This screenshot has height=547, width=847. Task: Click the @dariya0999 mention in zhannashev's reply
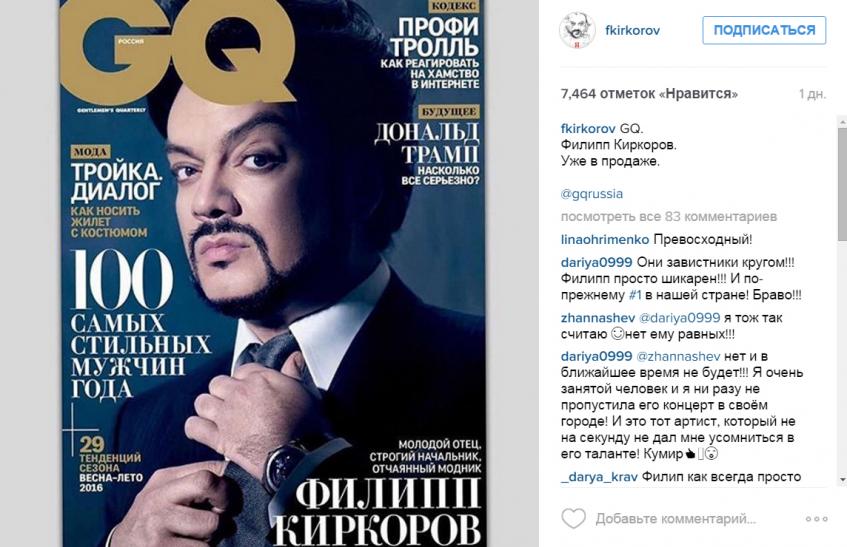(x=680, y=318)
